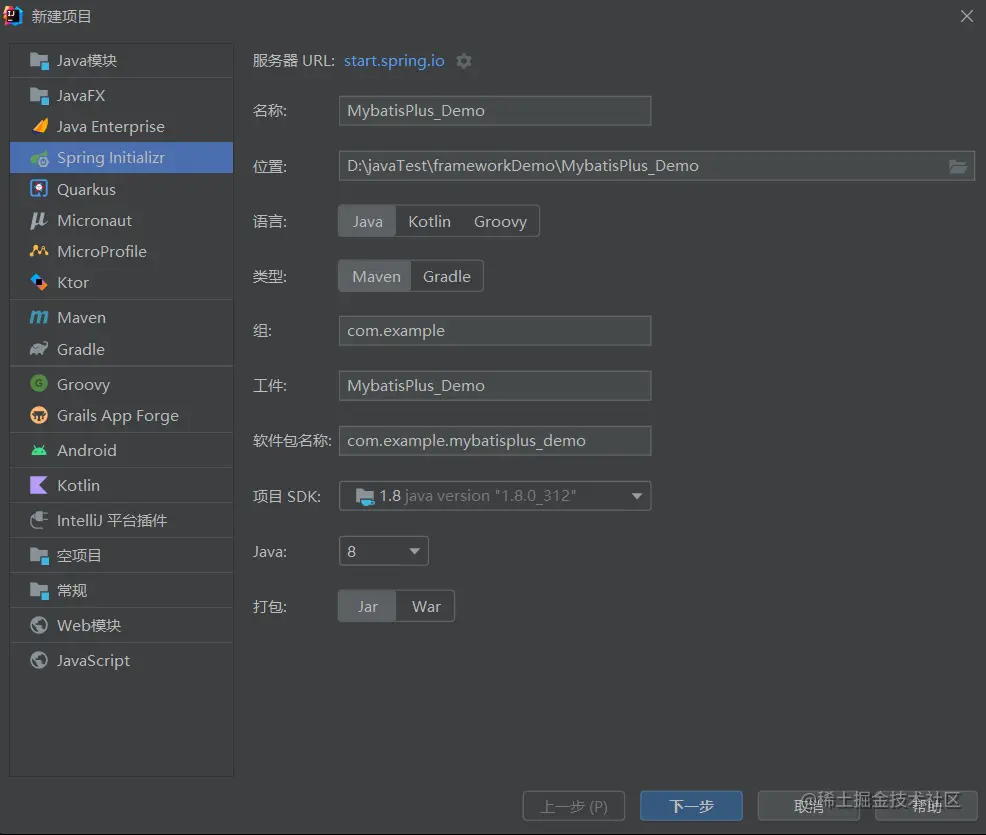
Task: Select Quarkus project generator
Action: tap(121, 189)
